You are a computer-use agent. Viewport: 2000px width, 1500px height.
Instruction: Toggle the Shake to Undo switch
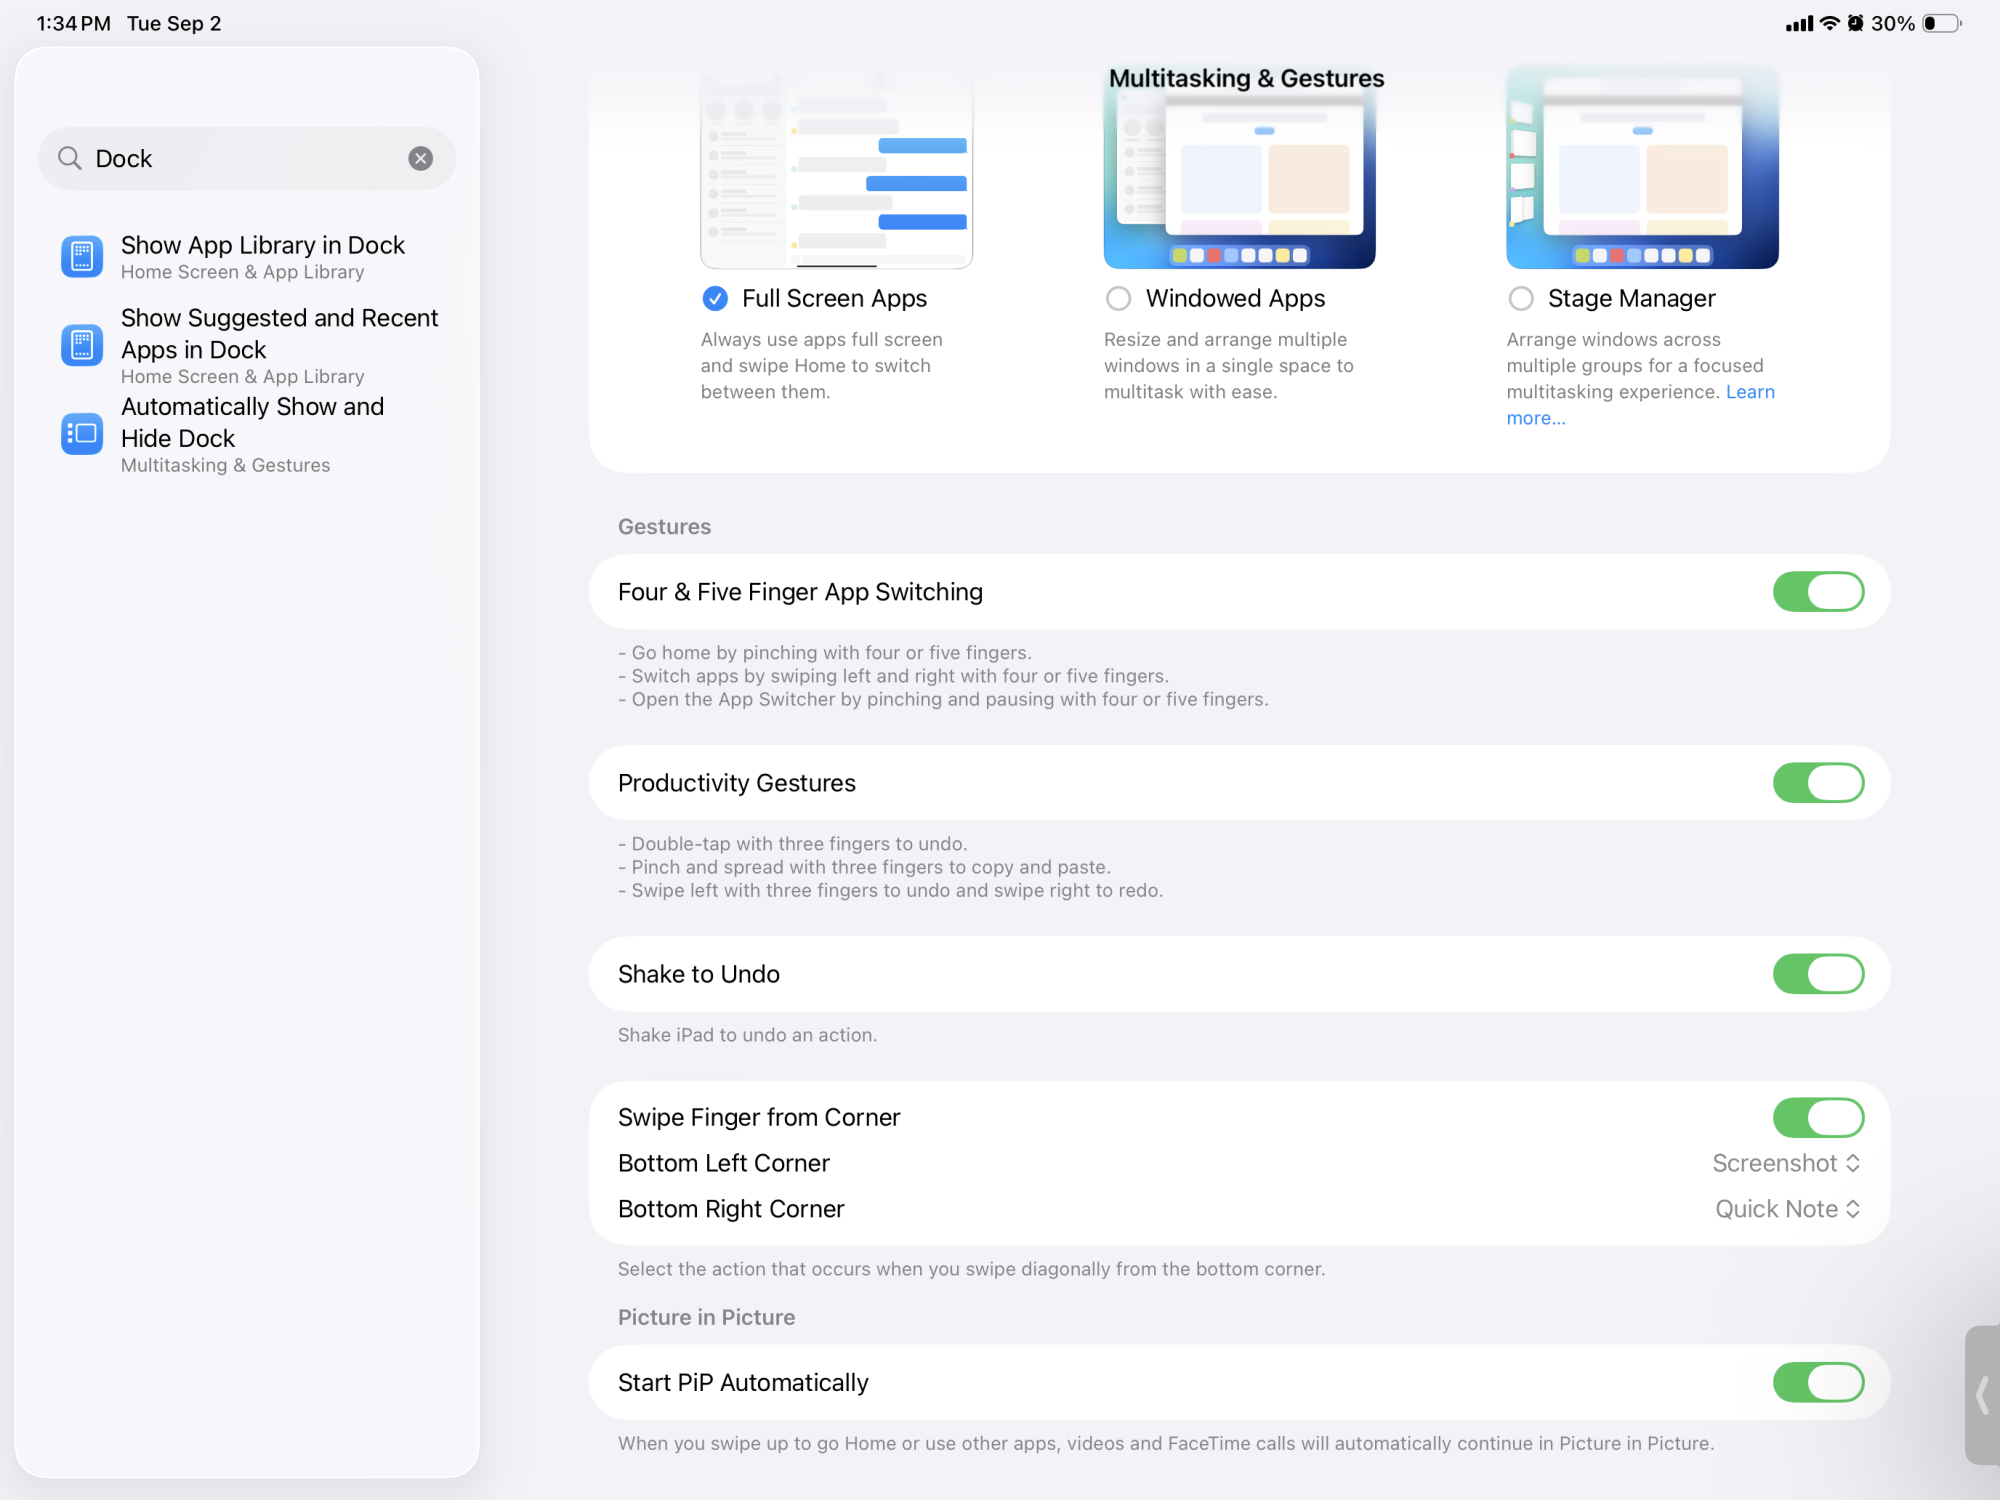[x=1817, y=974]
